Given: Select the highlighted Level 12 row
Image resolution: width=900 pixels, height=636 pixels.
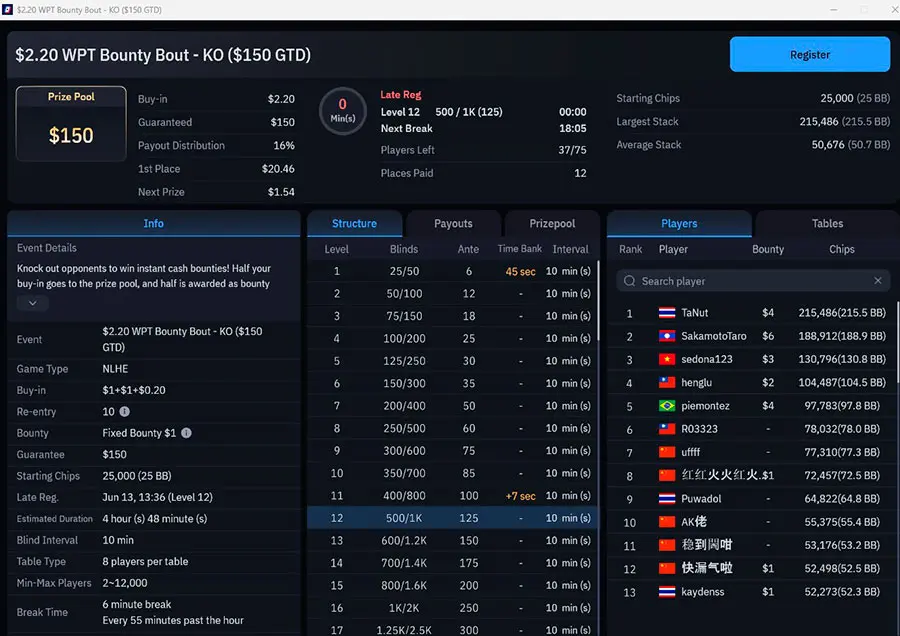Looking at the screenshot, I should click(450, 518).
